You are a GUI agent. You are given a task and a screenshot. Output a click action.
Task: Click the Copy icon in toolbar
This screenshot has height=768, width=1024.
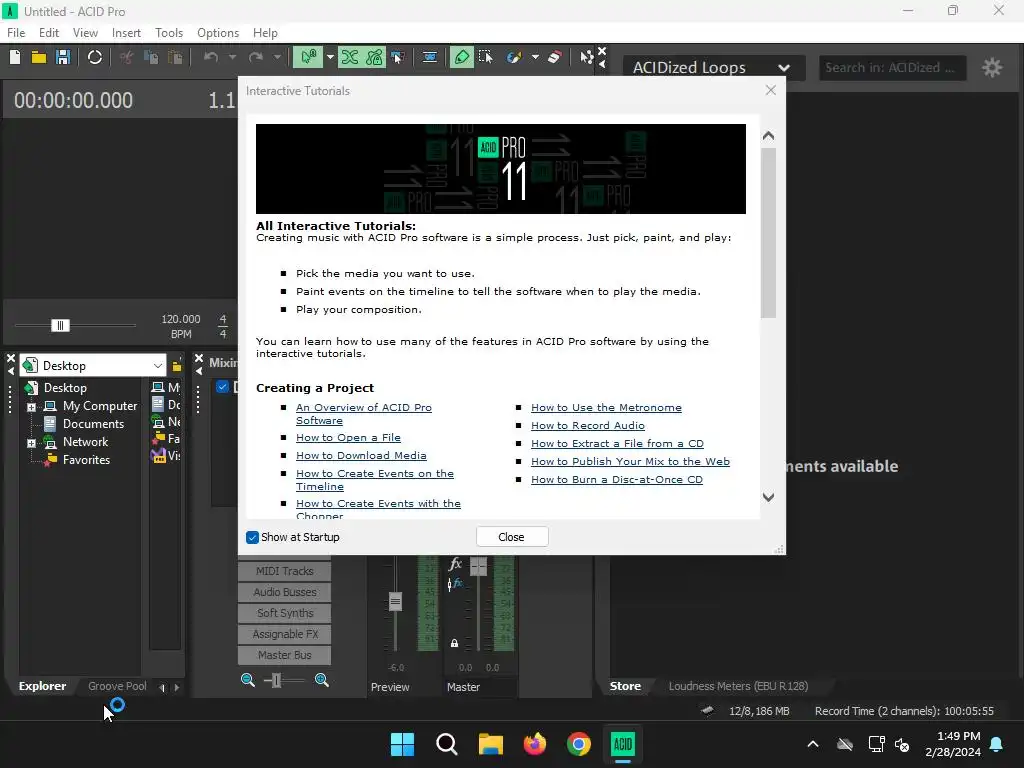(x=151, y=57)
